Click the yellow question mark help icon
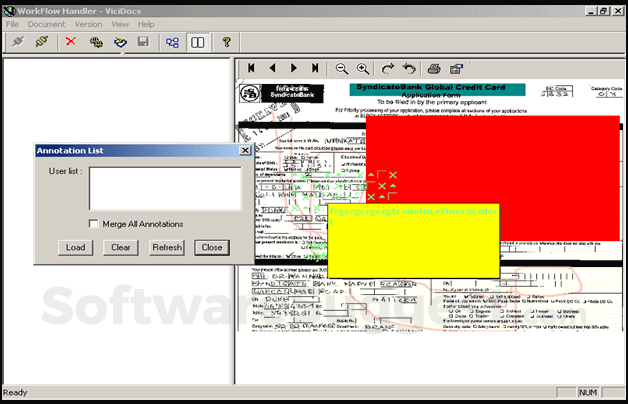The height and width of the screenshot is (404, 628). tap(226, 42)
